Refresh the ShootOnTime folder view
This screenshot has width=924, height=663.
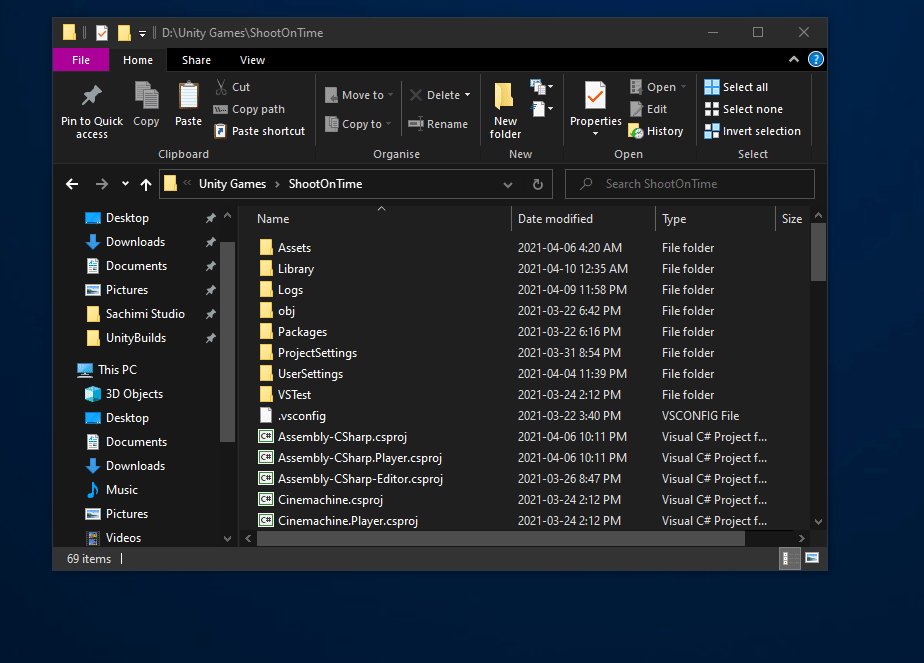pos(537,184)
